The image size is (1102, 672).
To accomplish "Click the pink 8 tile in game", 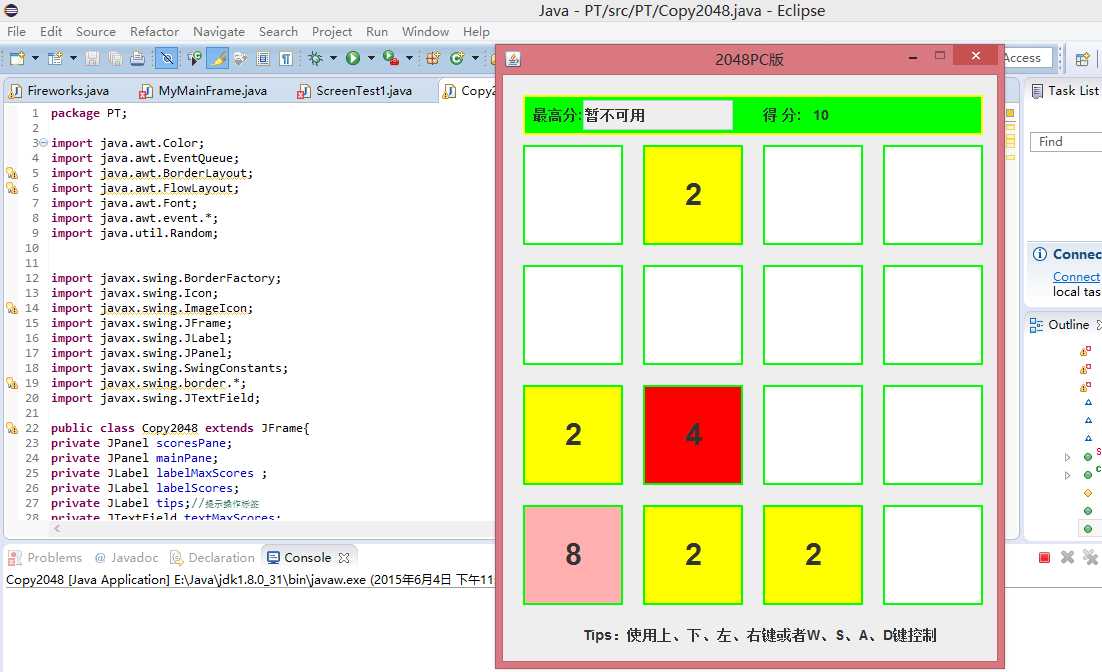I will point(573,555).
